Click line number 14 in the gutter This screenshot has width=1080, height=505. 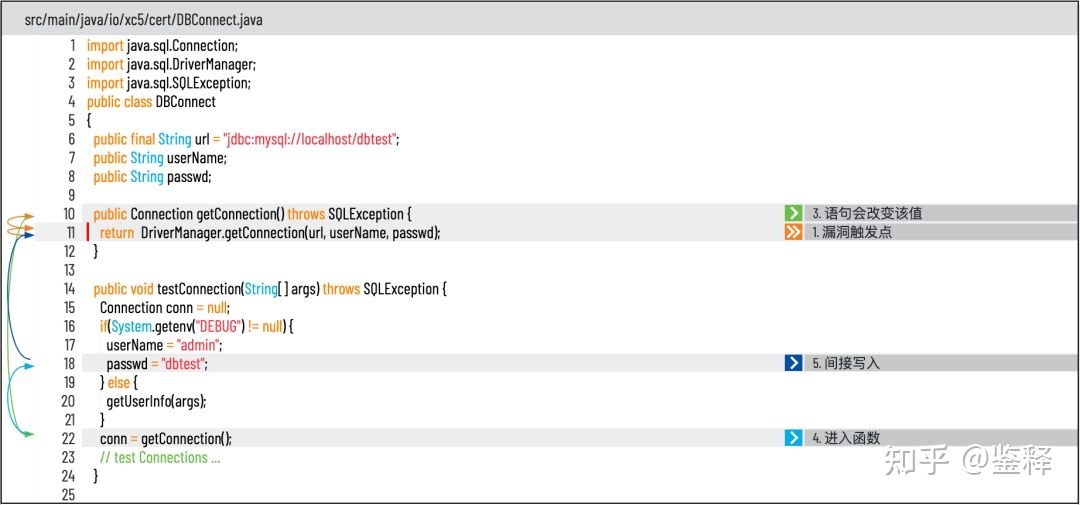tap(69, 289)
